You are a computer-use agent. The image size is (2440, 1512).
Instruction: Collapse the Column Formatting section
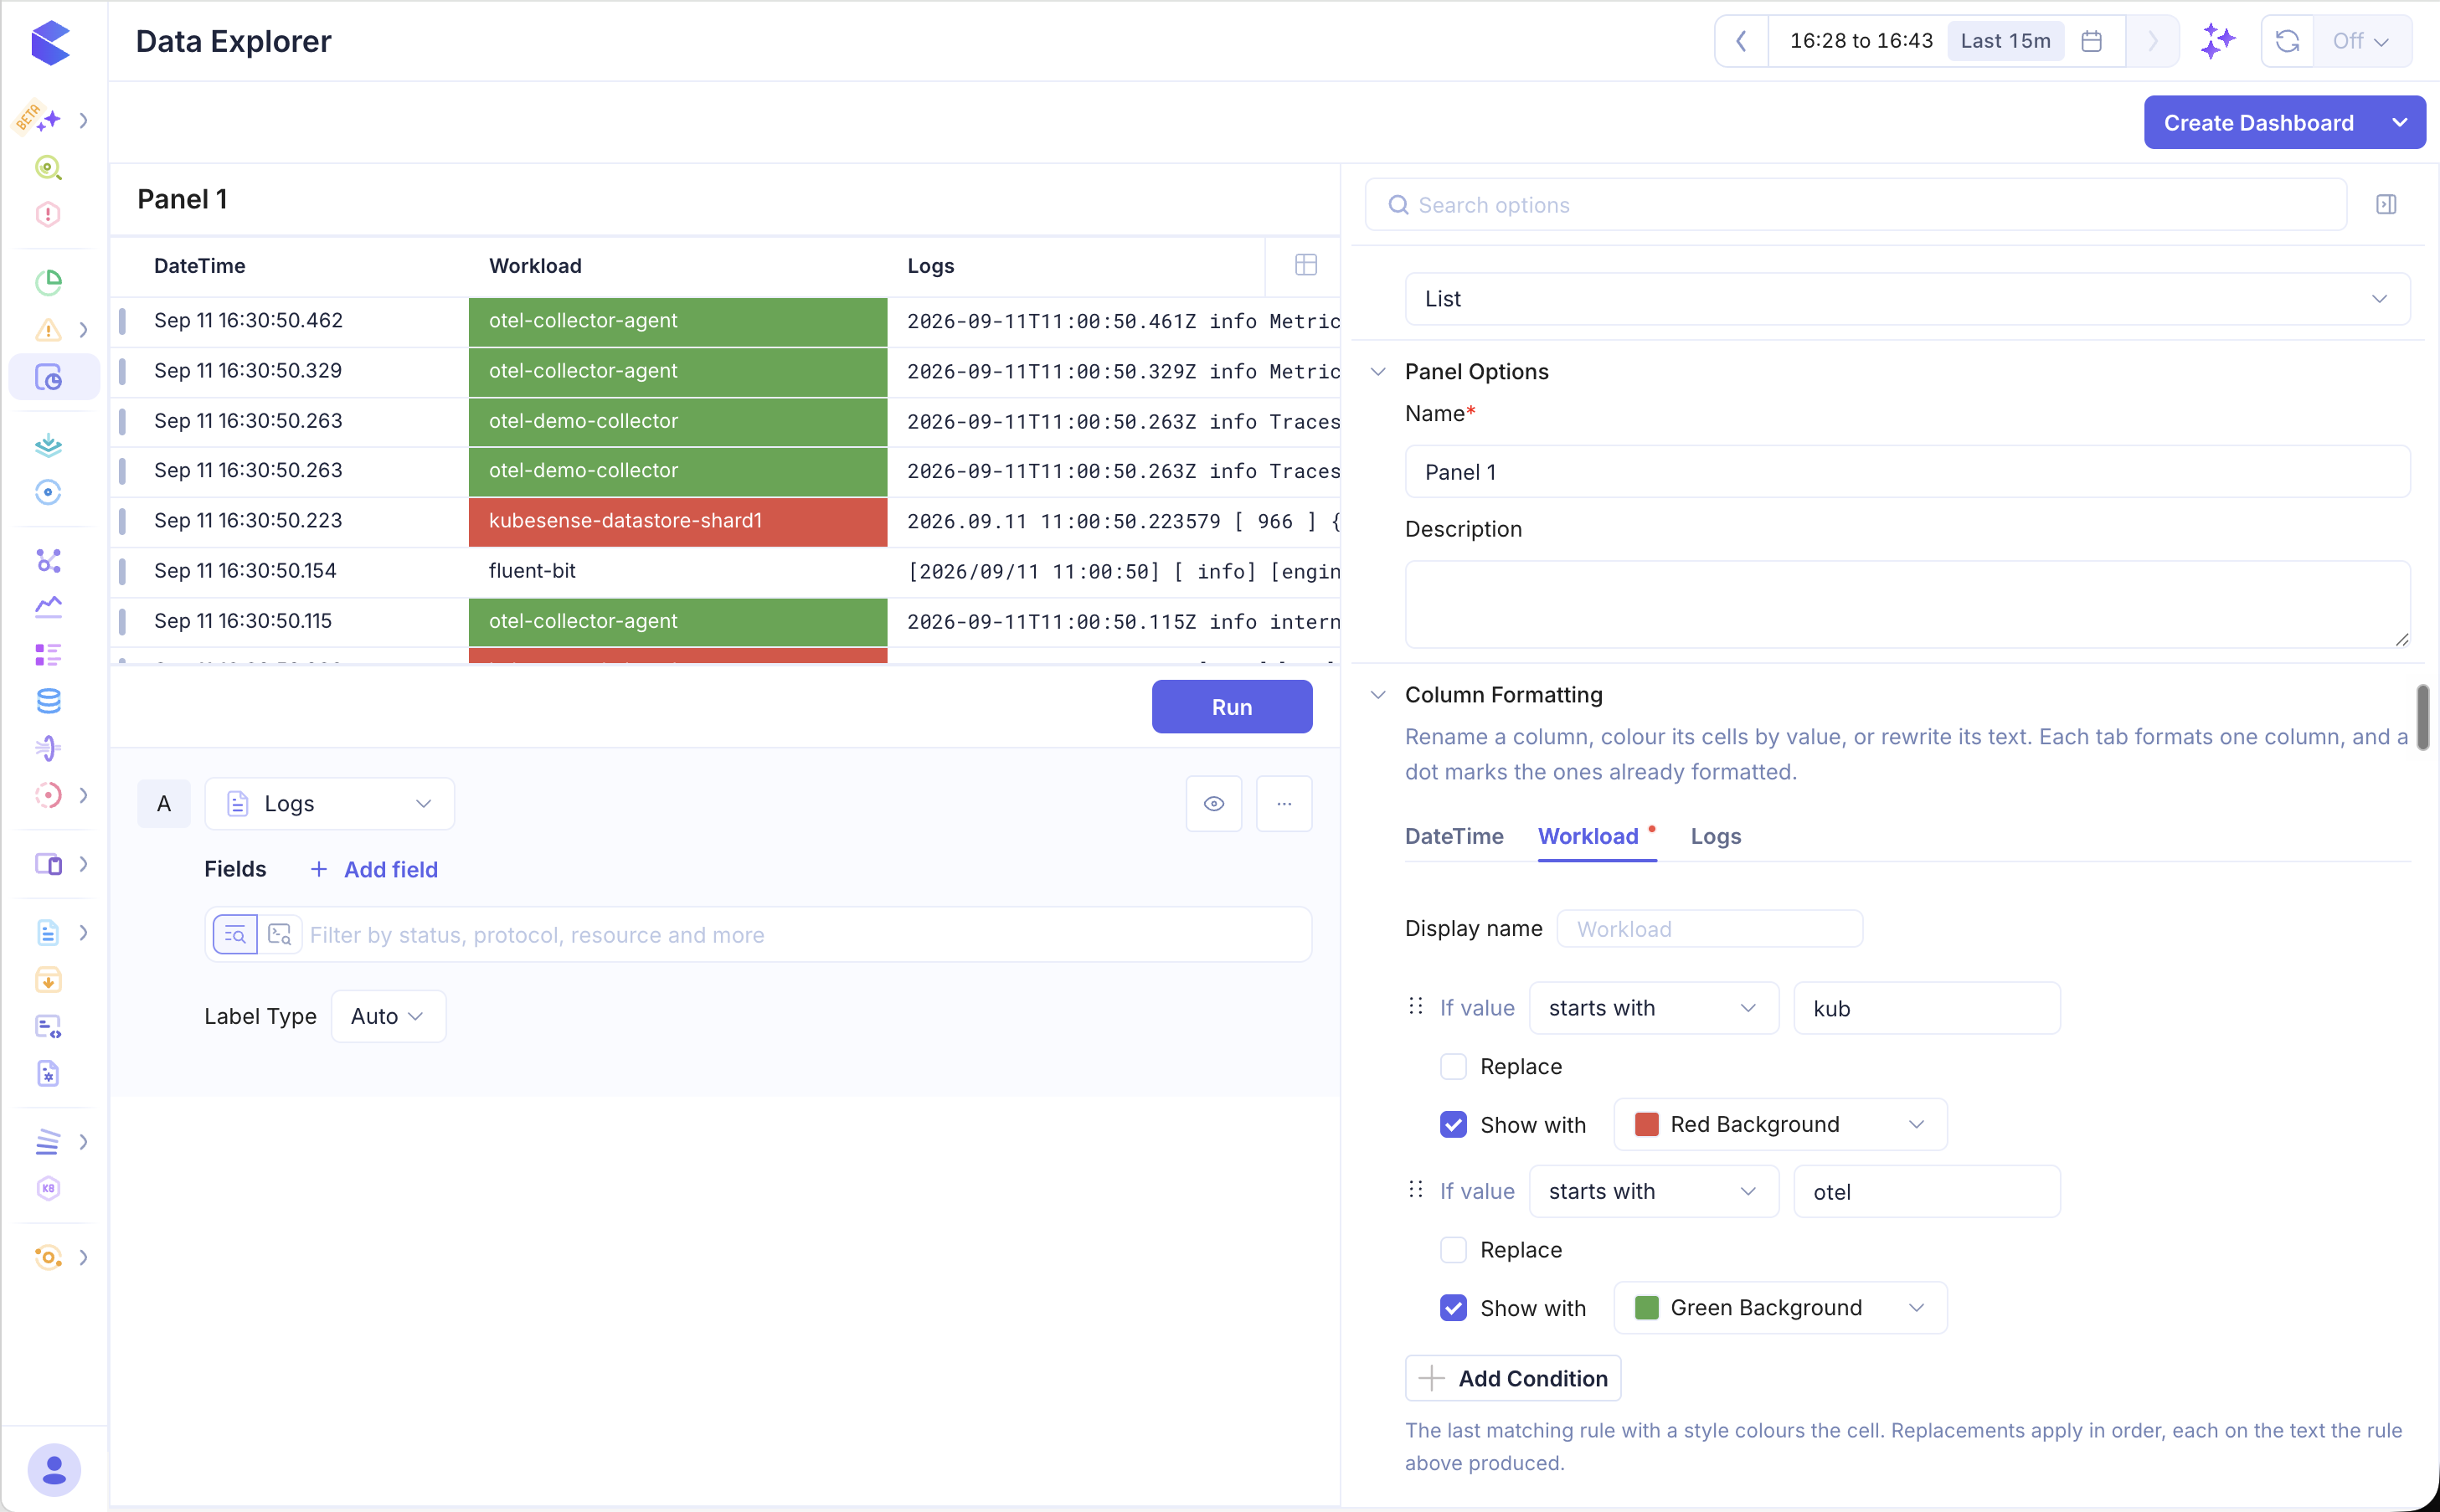click(x=1378, y=695)
